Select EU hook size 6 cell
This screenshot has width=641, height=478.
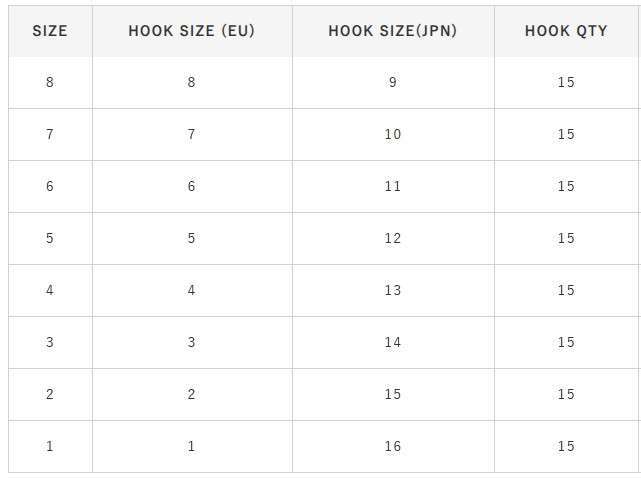click(x=192, y=186)
